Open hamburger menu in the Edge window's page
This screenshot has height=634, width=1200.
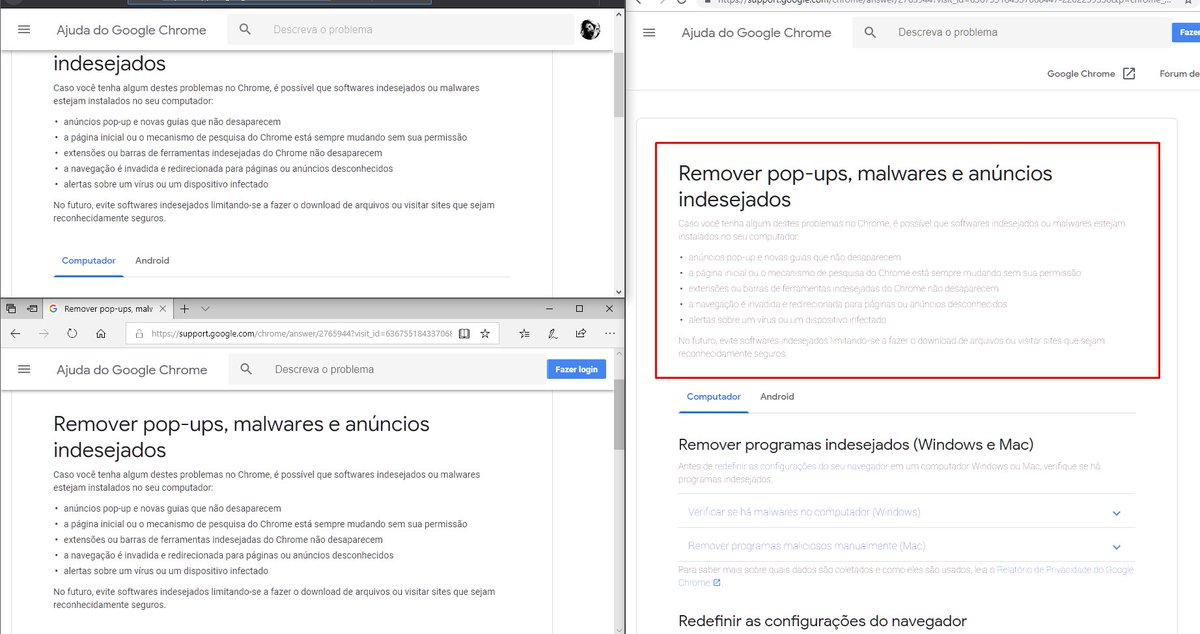(x=24, y=369)
